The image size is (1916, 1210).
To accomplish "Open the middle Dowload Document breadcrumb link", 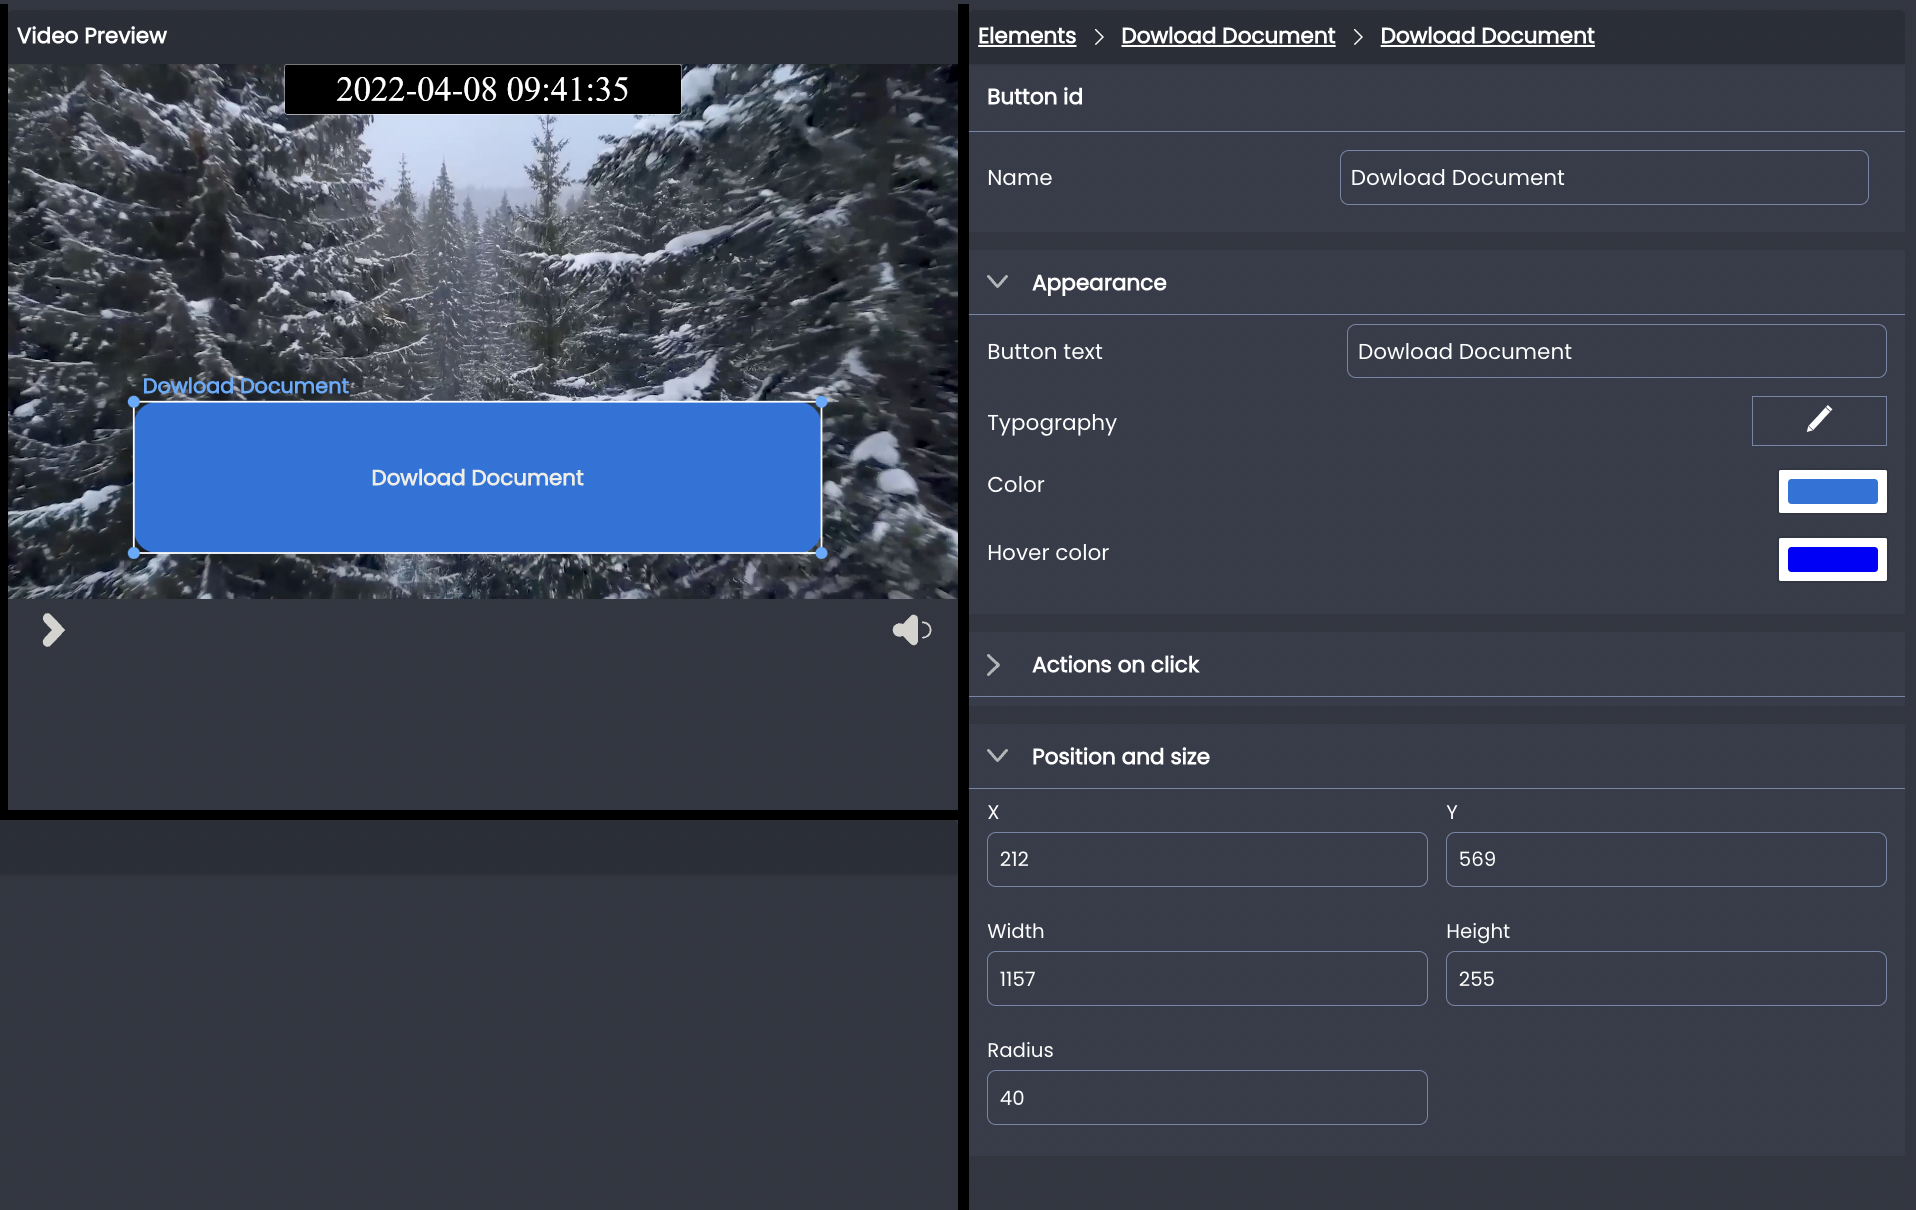I will point(1227,36).
